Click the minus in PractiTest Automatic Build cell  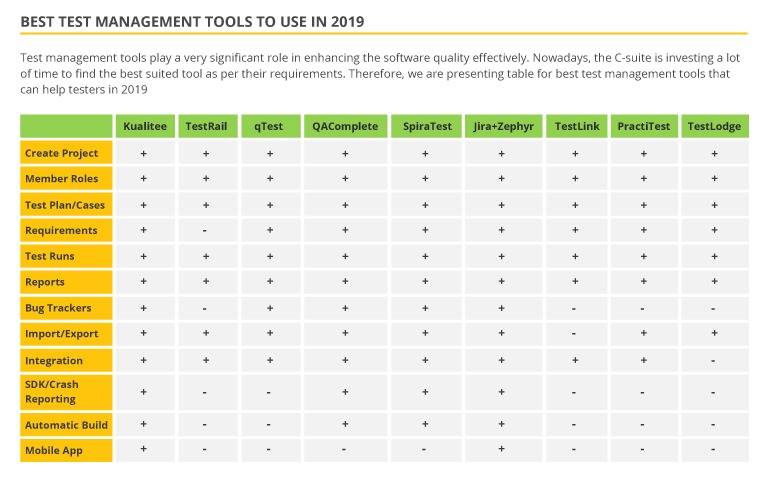point(642,425)
